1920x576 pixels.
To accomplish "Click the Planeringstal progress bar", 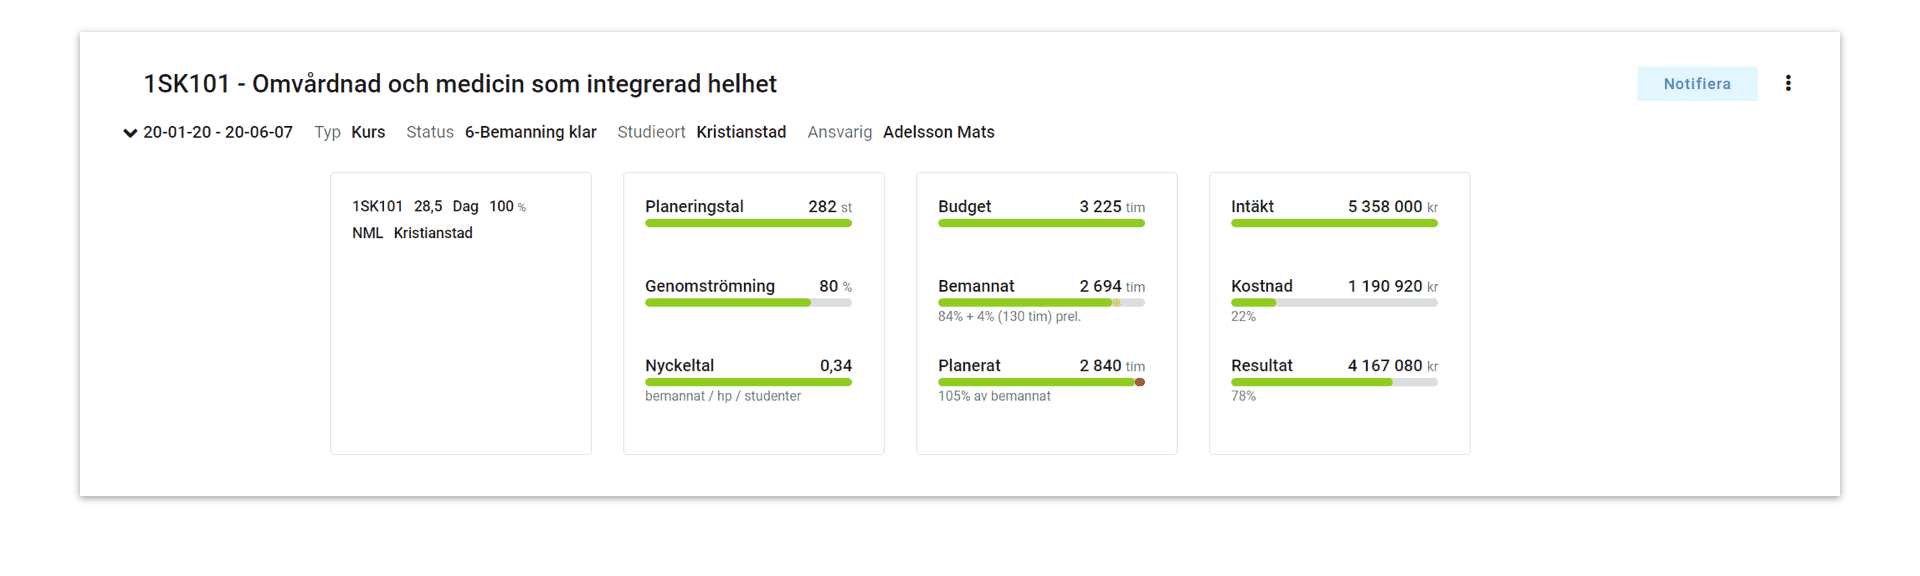I will click(x=748, y=223).
